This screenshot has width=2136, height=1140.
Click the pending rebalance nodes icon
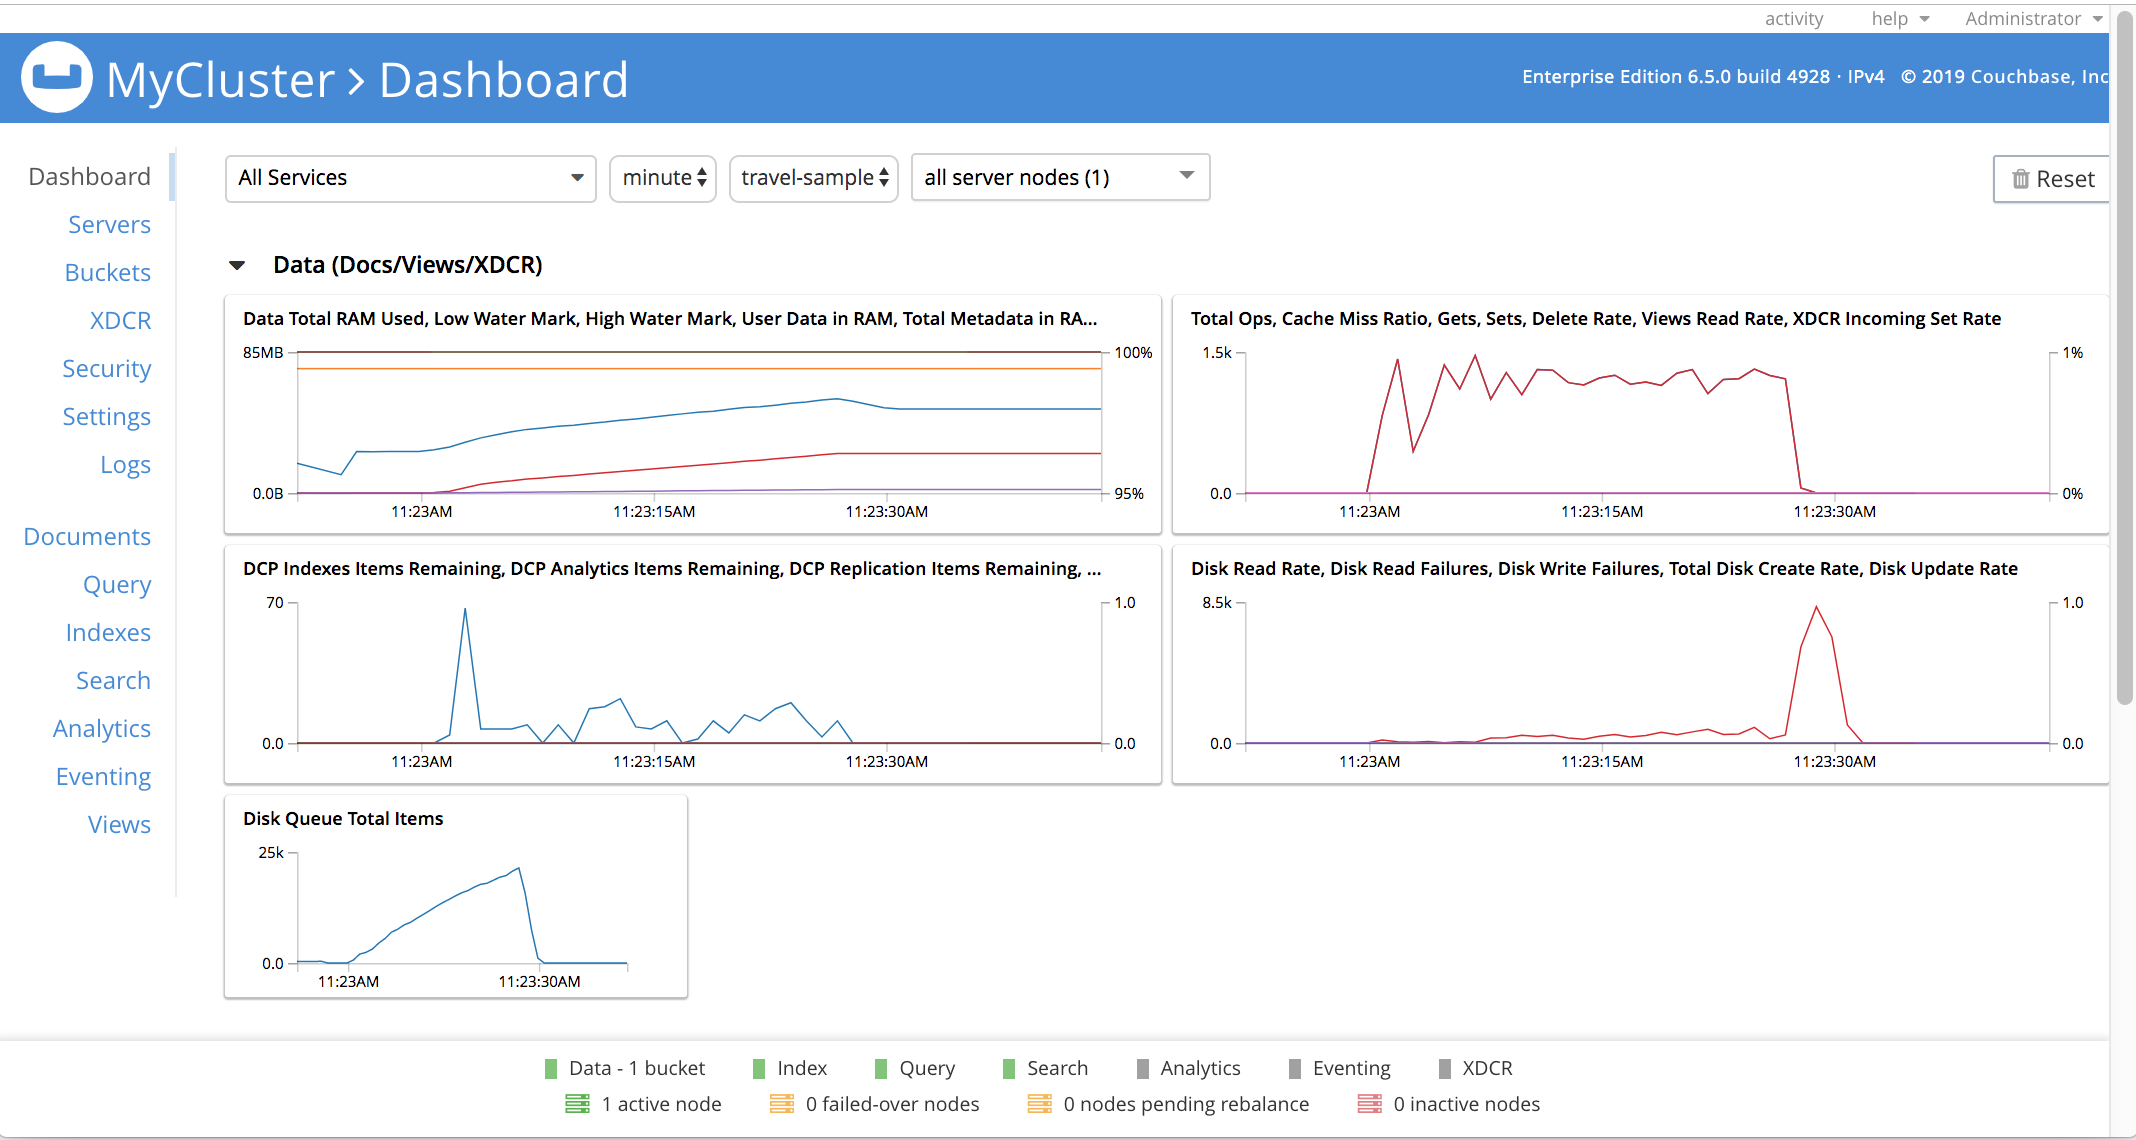[x=1039, y=1104]
